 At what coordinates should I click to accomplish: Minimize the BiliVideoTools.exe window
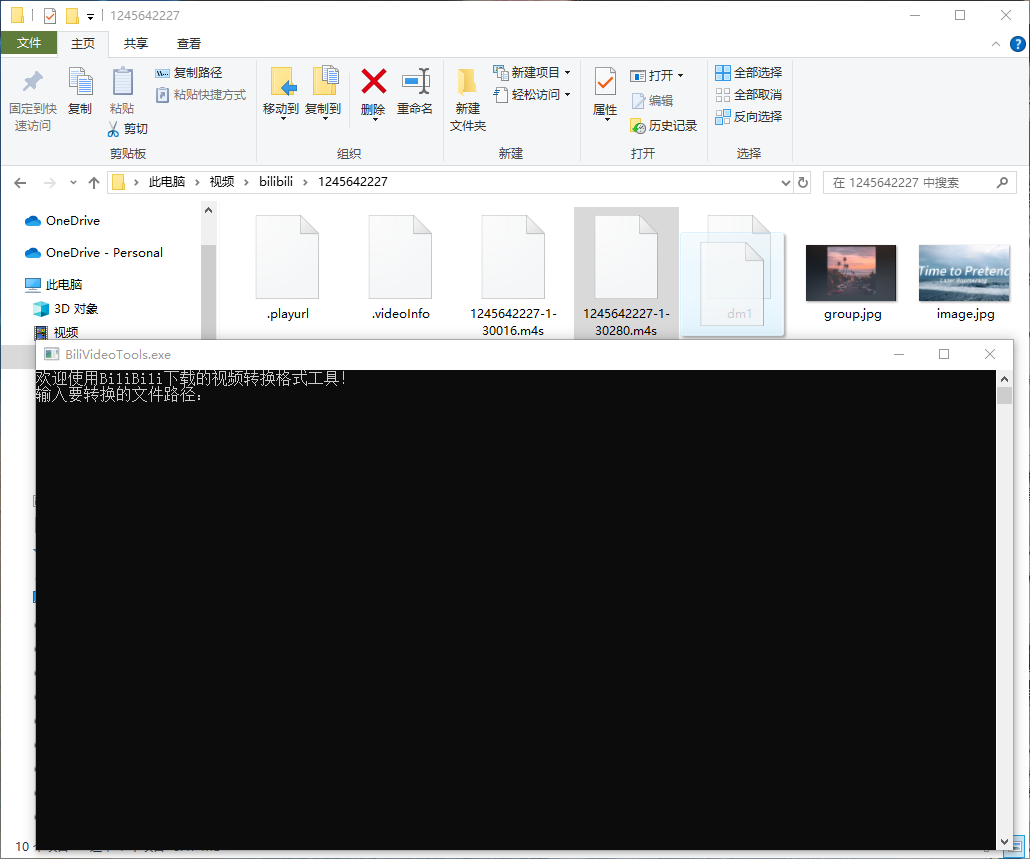(x=899, y=355)
